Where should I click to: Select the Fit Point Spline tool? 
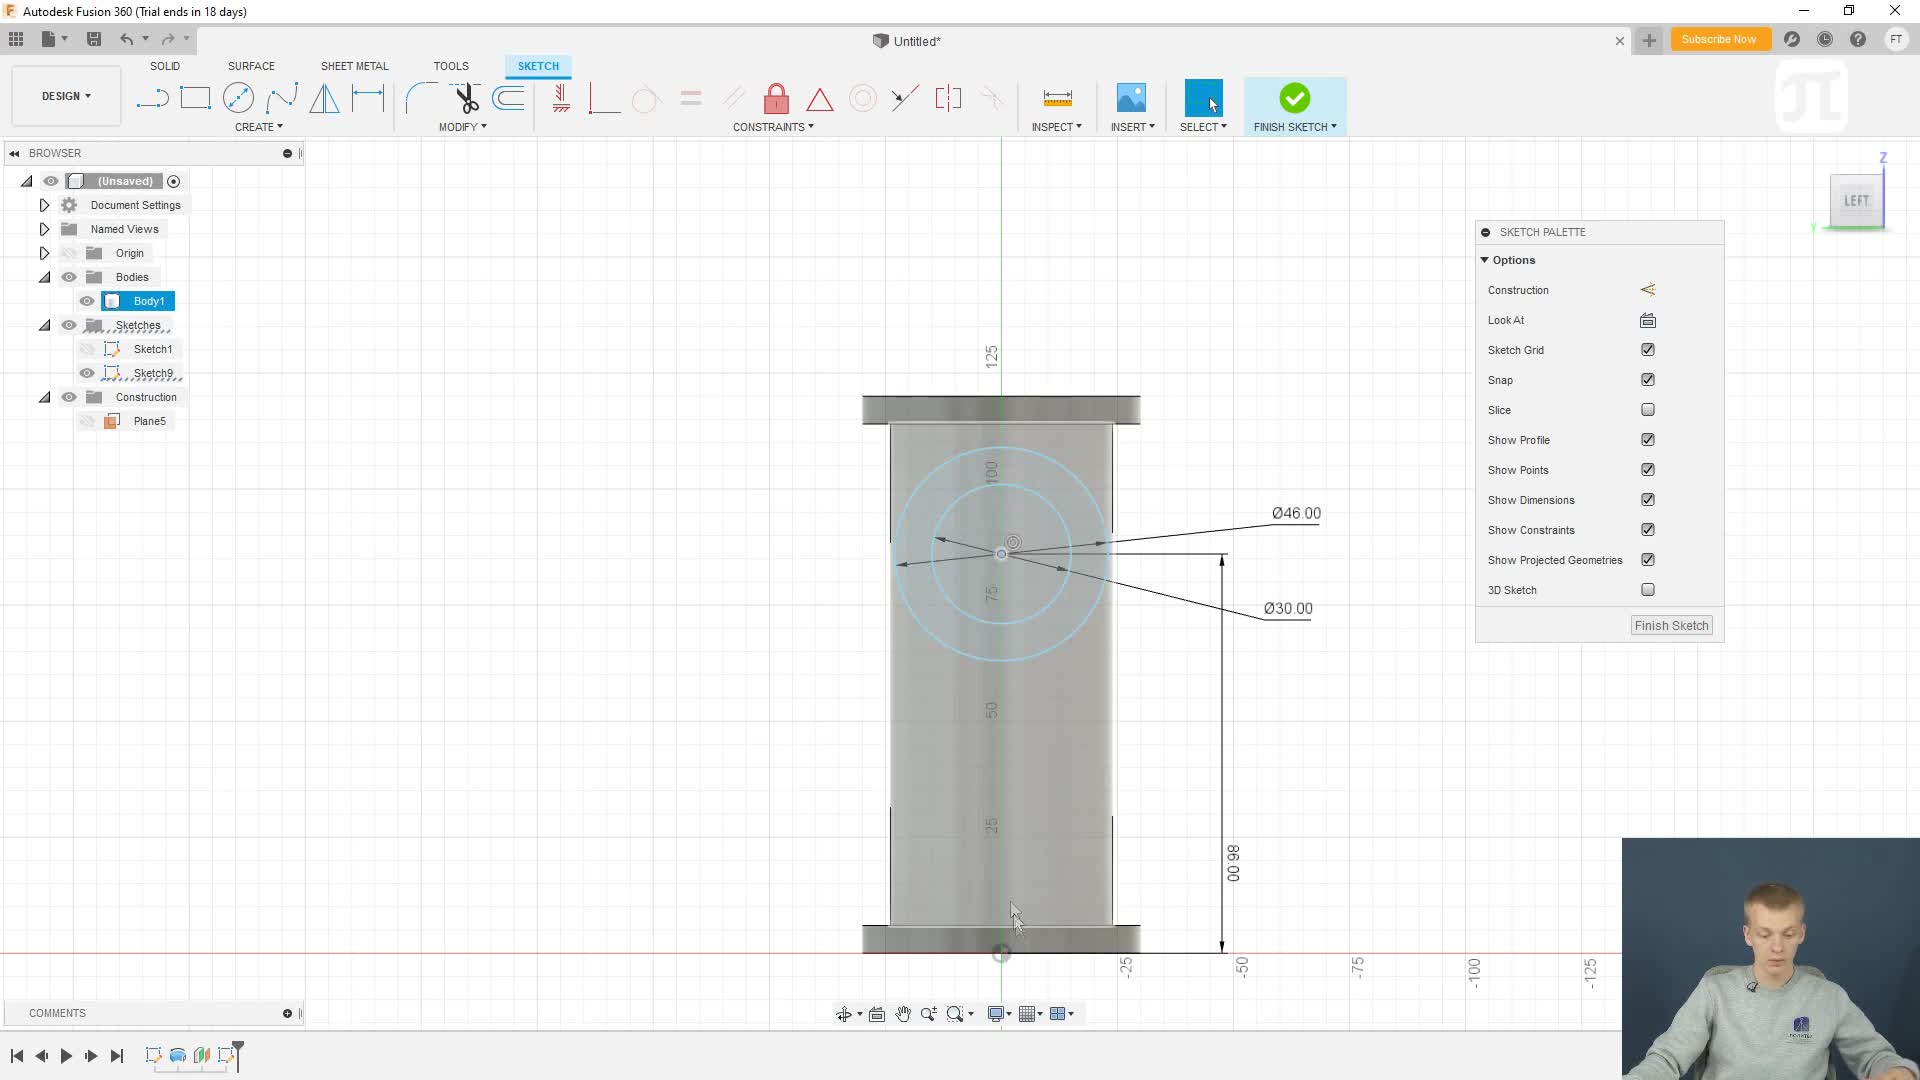(281, 98)
